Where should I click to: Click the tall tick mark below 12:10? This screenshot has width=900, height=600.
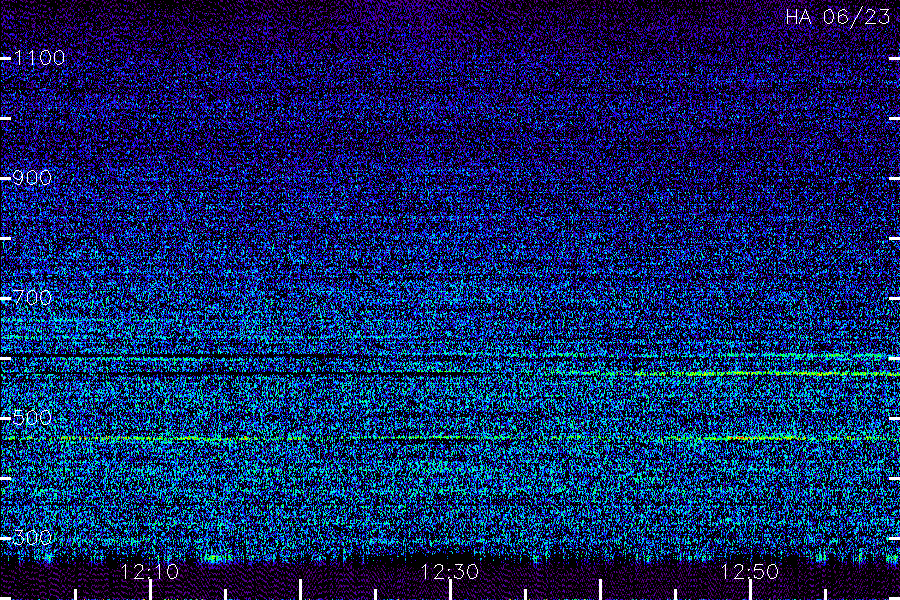150,590
